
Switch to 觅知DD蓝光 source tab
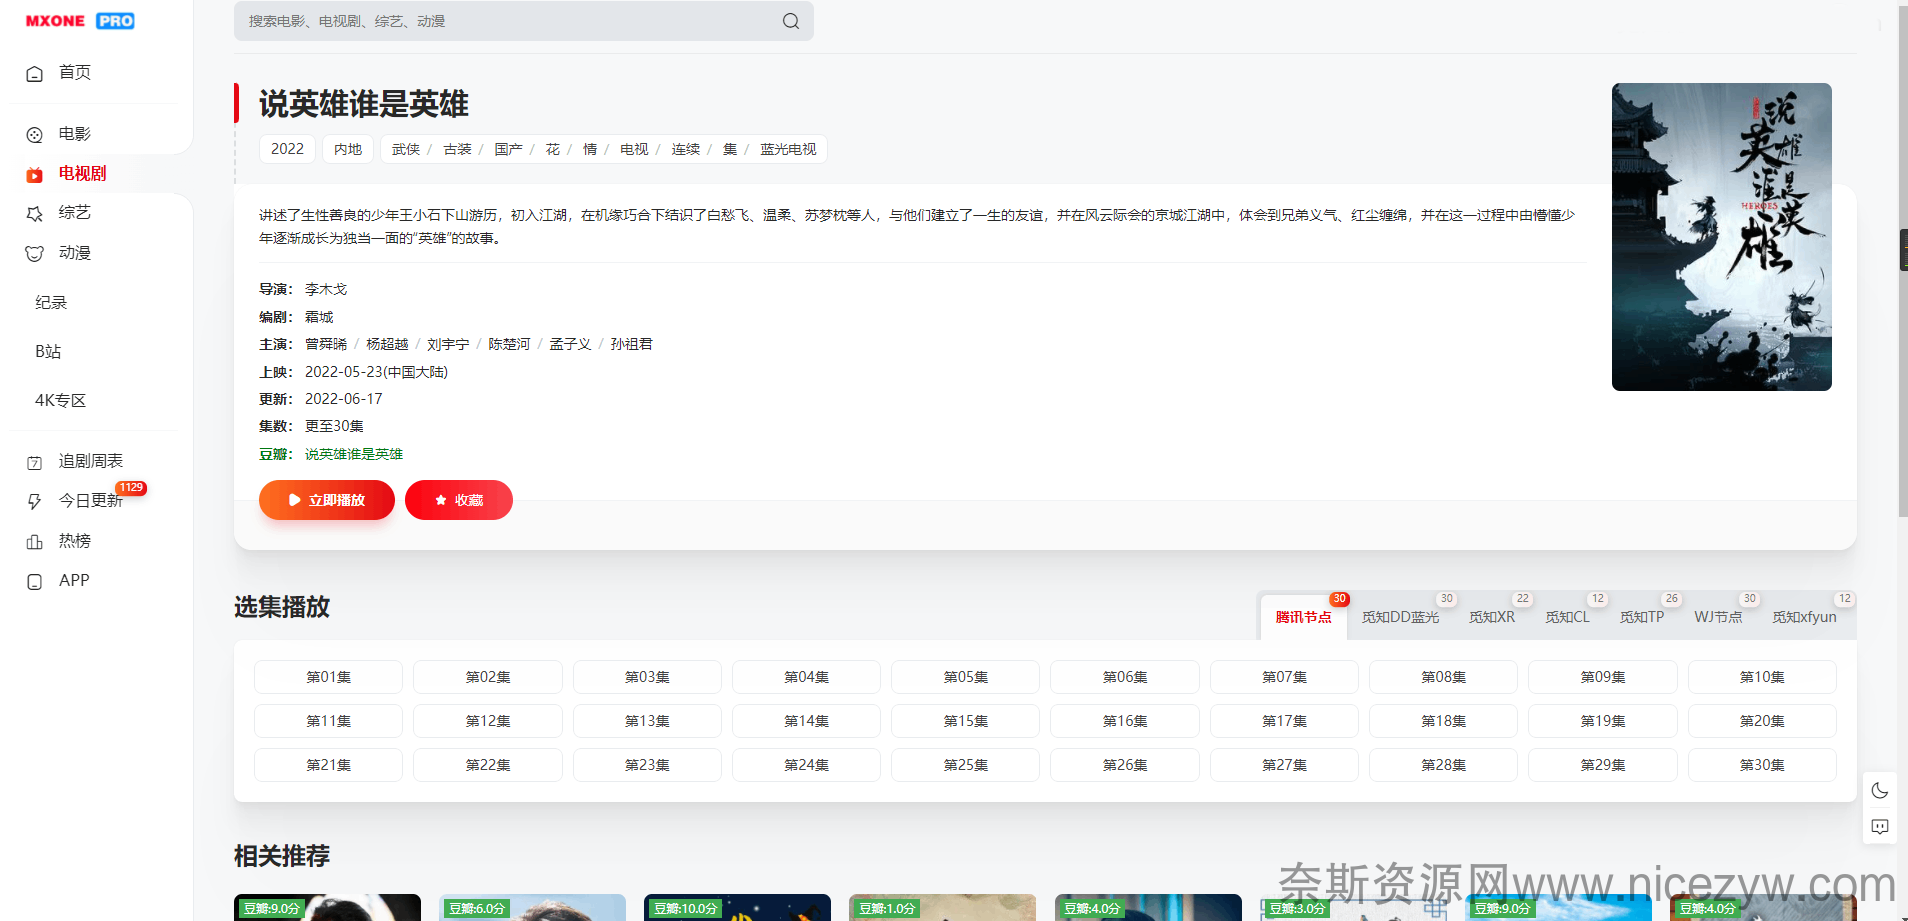pos(1400,617)
